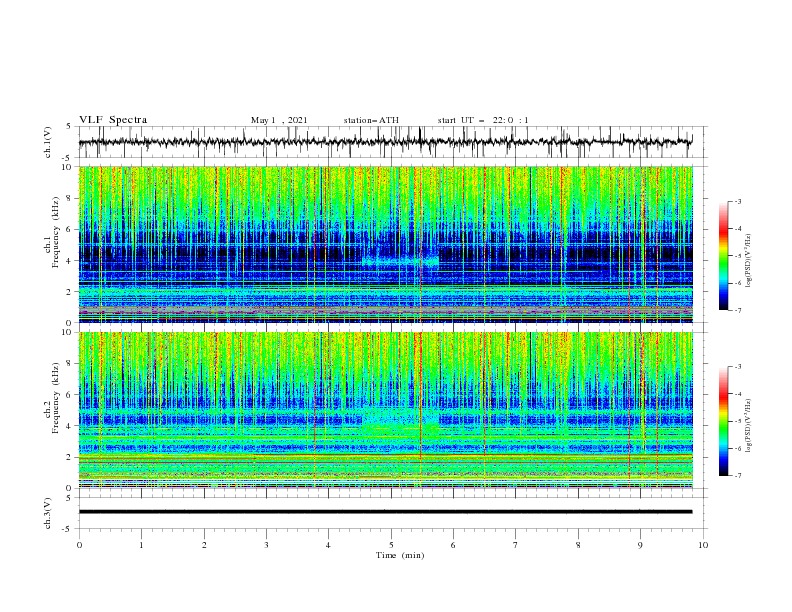
Task: Click time axis tick label "5"
Action: [x=391, y=545]
